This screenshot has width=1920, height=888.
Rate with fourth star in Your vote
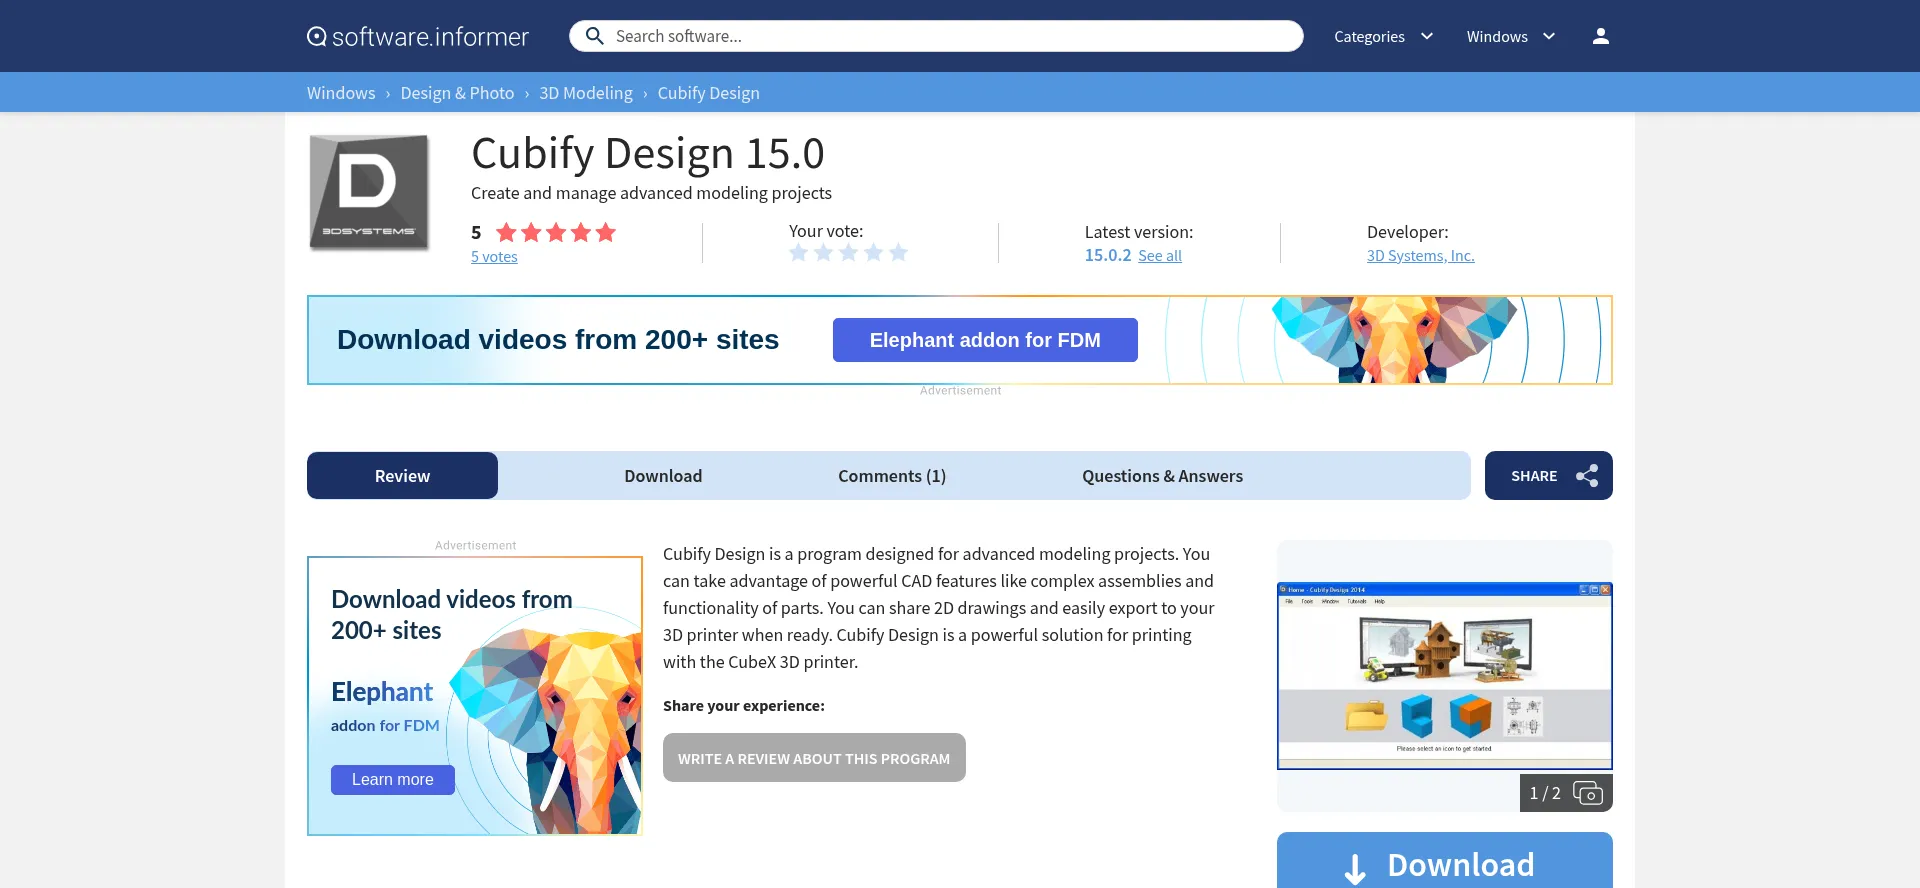click(873, 253)
